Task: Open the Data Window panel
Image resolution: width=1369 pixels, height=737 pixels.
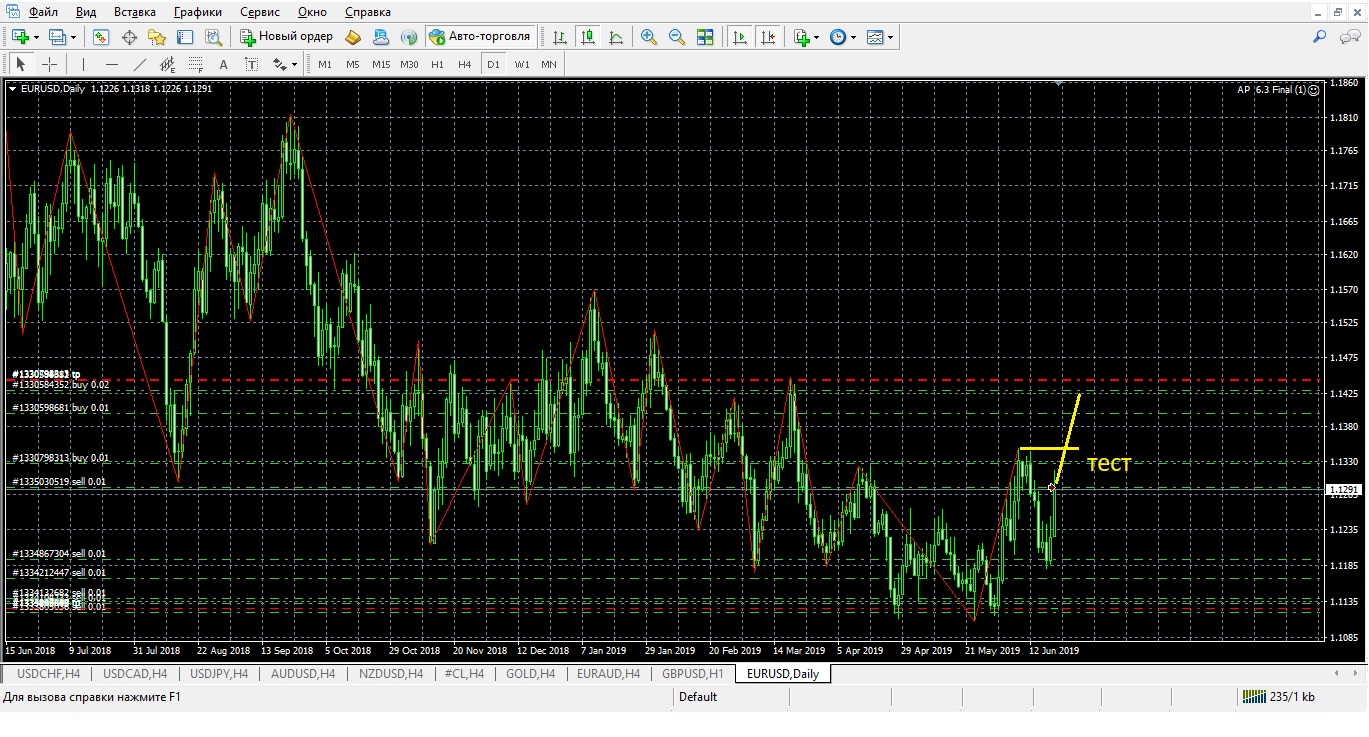Action: 129,37
